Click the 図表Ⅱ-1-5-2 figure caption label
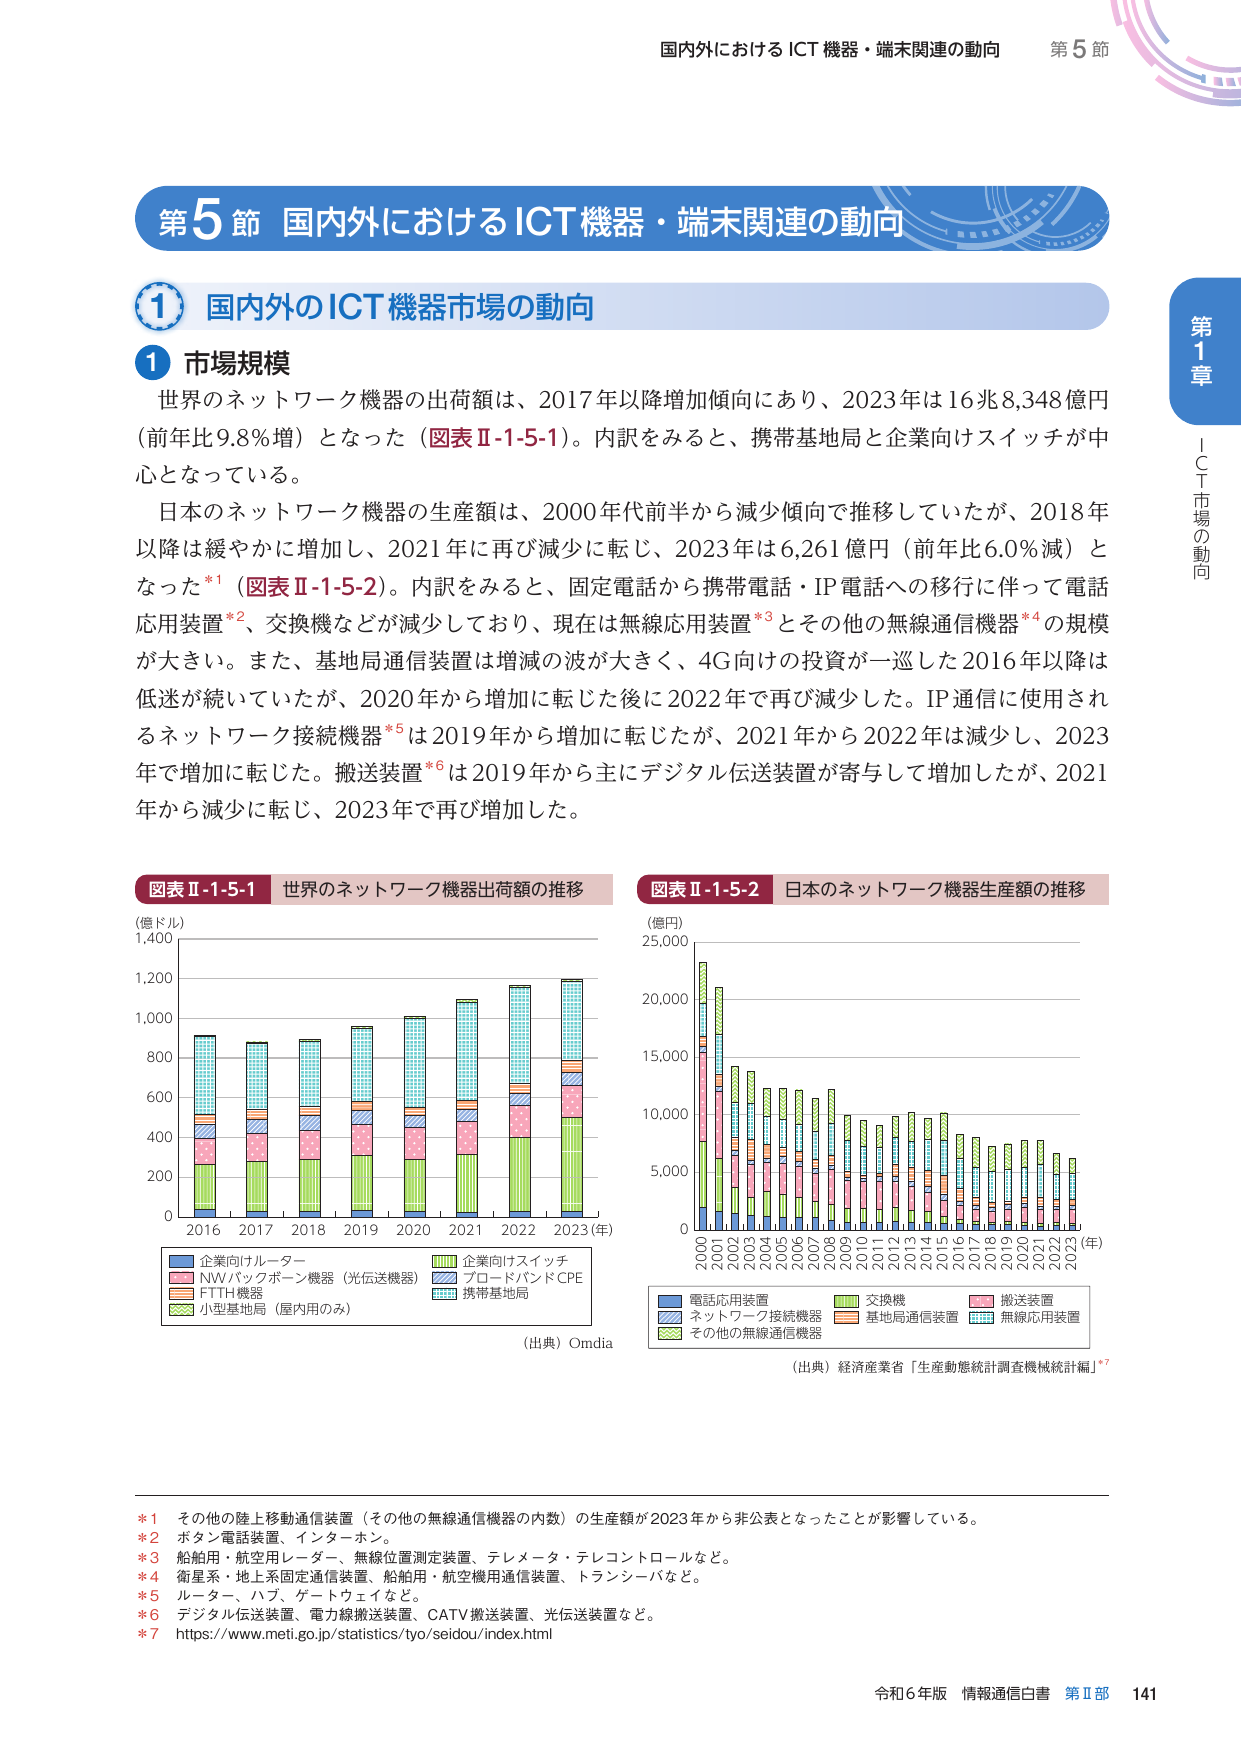The height and width of the screenshot is (1754, 1241). coord(704,889)
